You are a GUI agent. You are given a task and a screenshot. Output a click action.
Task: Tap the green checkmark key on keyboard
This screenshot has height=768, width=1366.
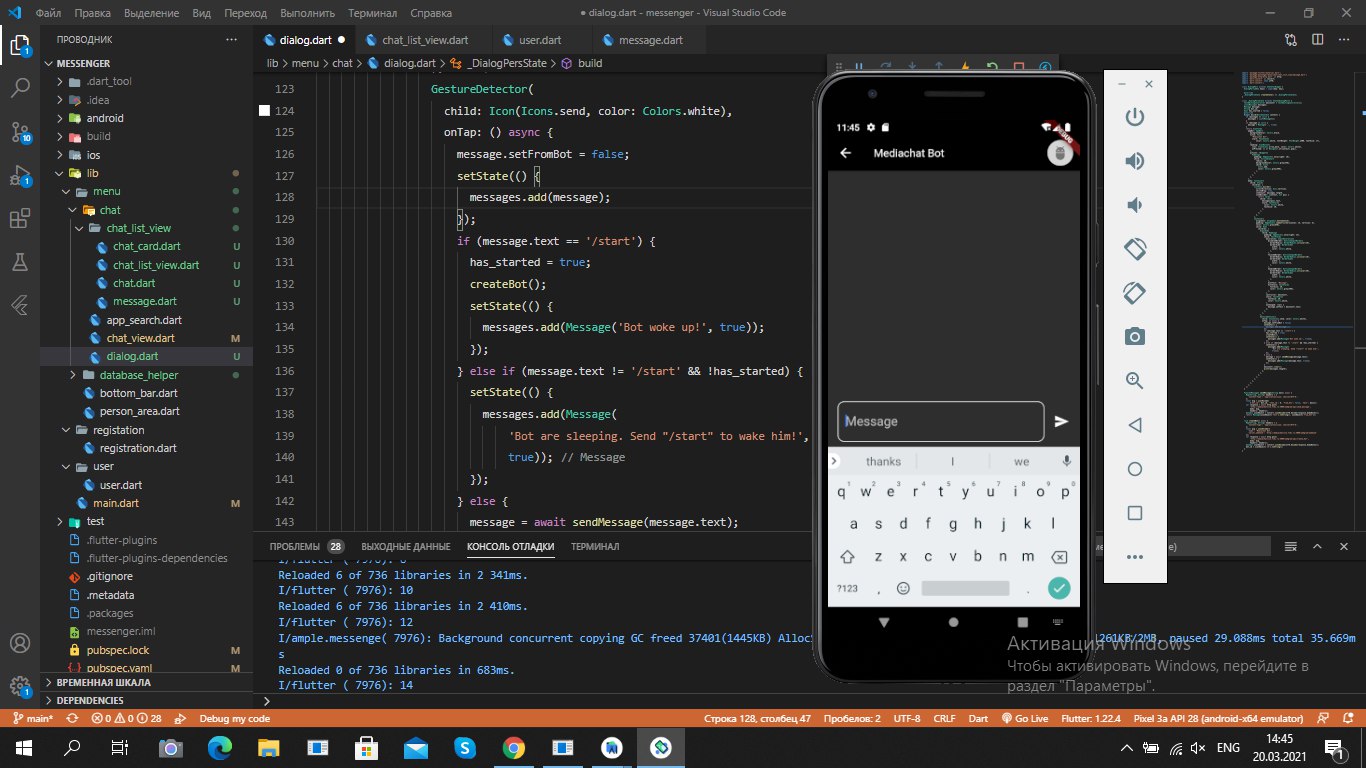click(x=1059, y=588)
